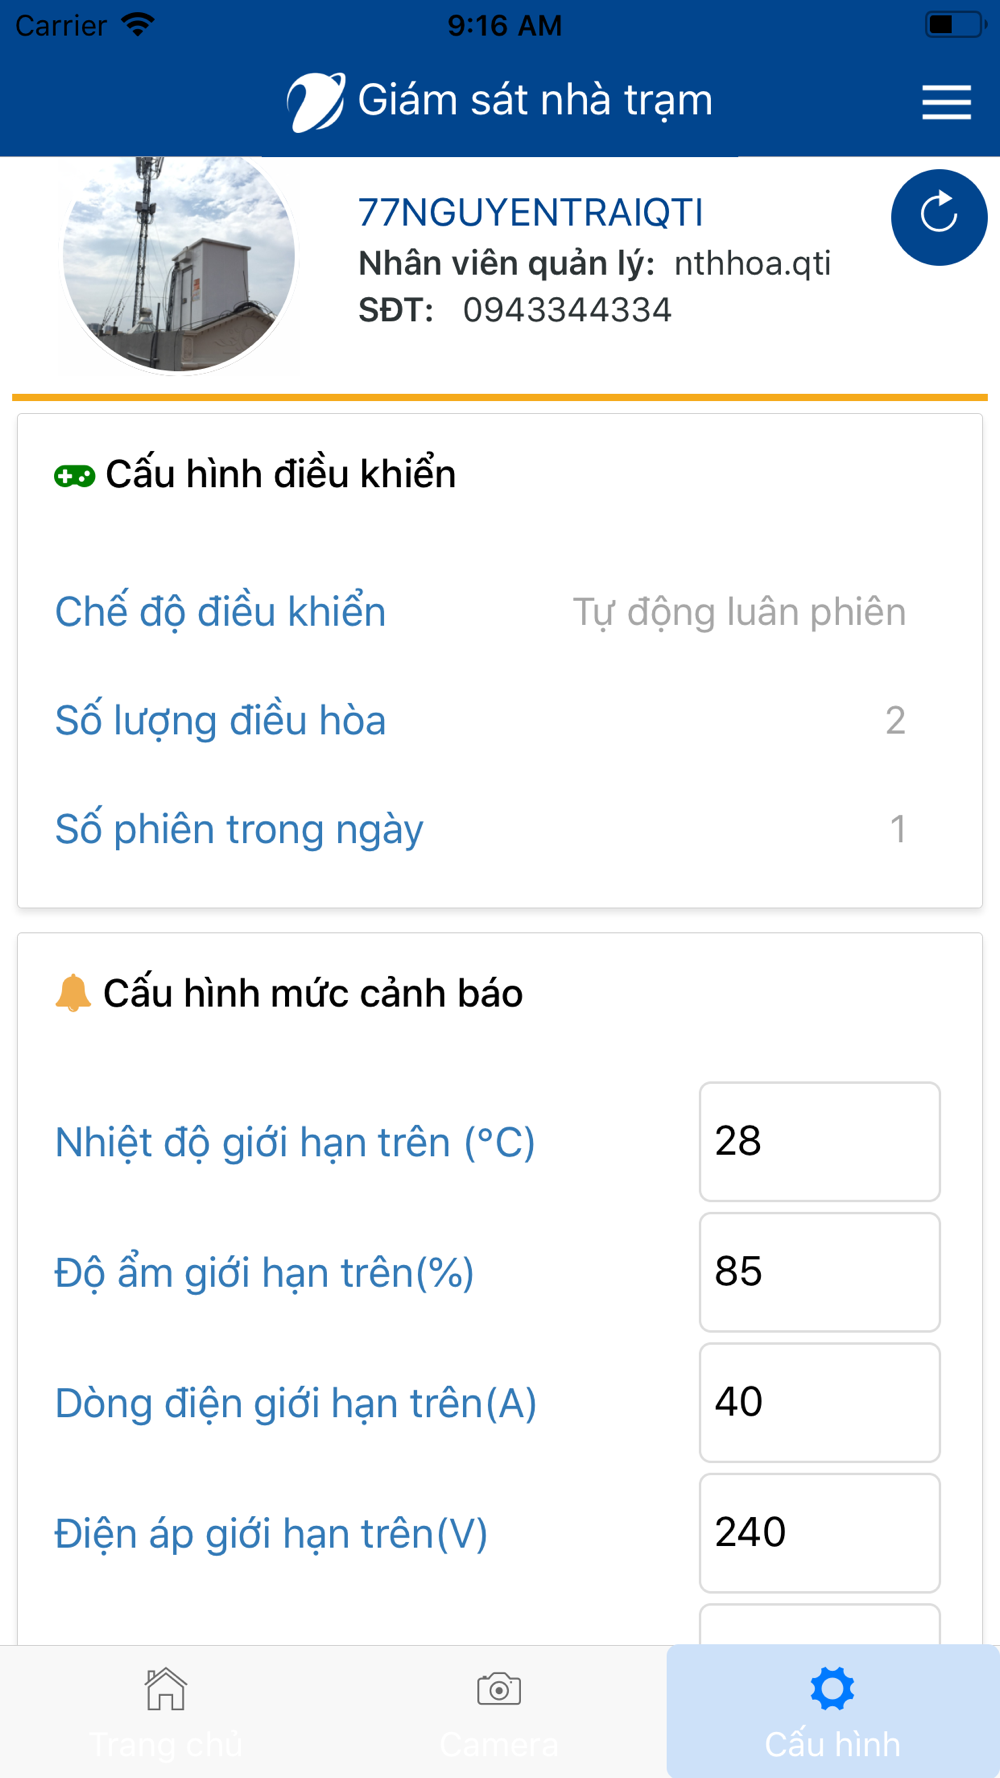The image size is (1000, 1778).
Task: Change the Số lượng điều hòa value
Action: tap(895, 721)
